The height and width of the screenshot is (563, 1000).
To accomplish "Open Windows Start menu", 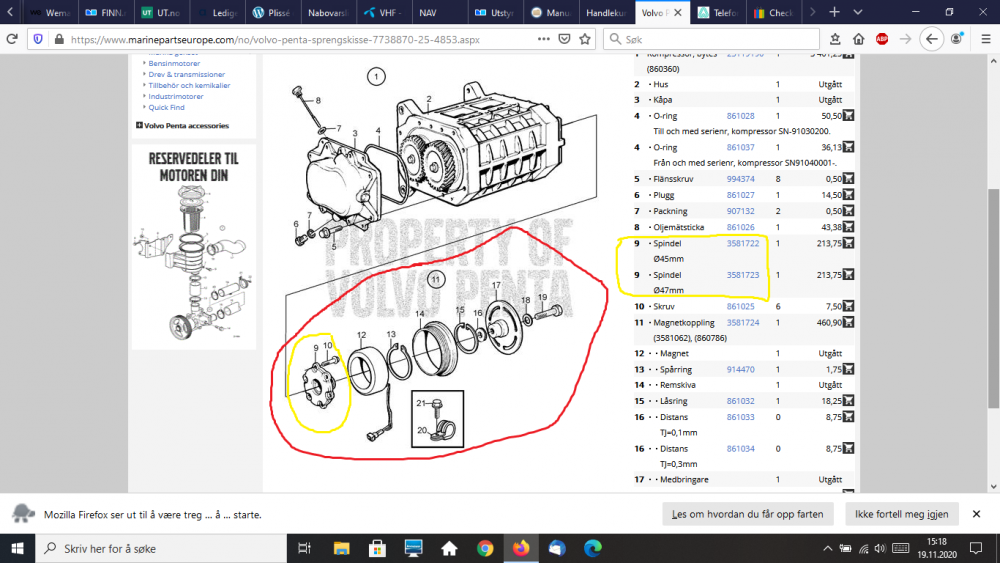I will click(17, 548).
